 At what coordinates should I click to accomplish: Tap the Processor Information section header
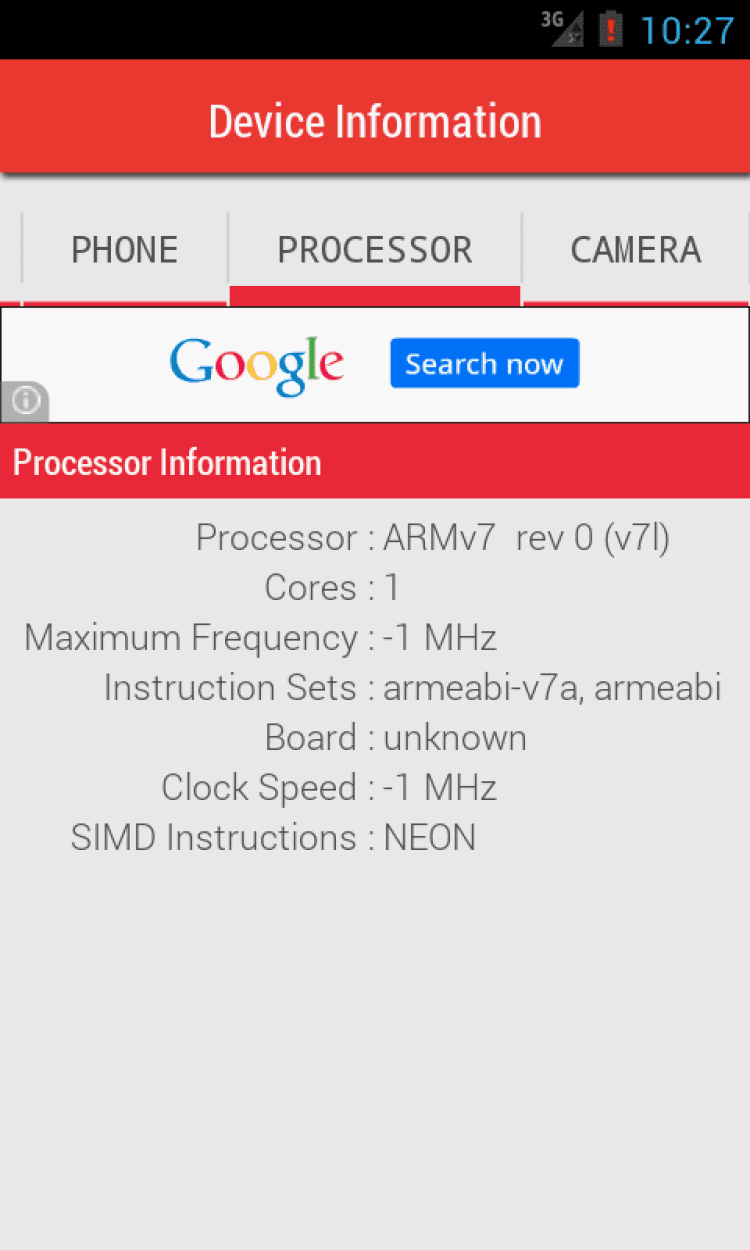coord(167,463)
